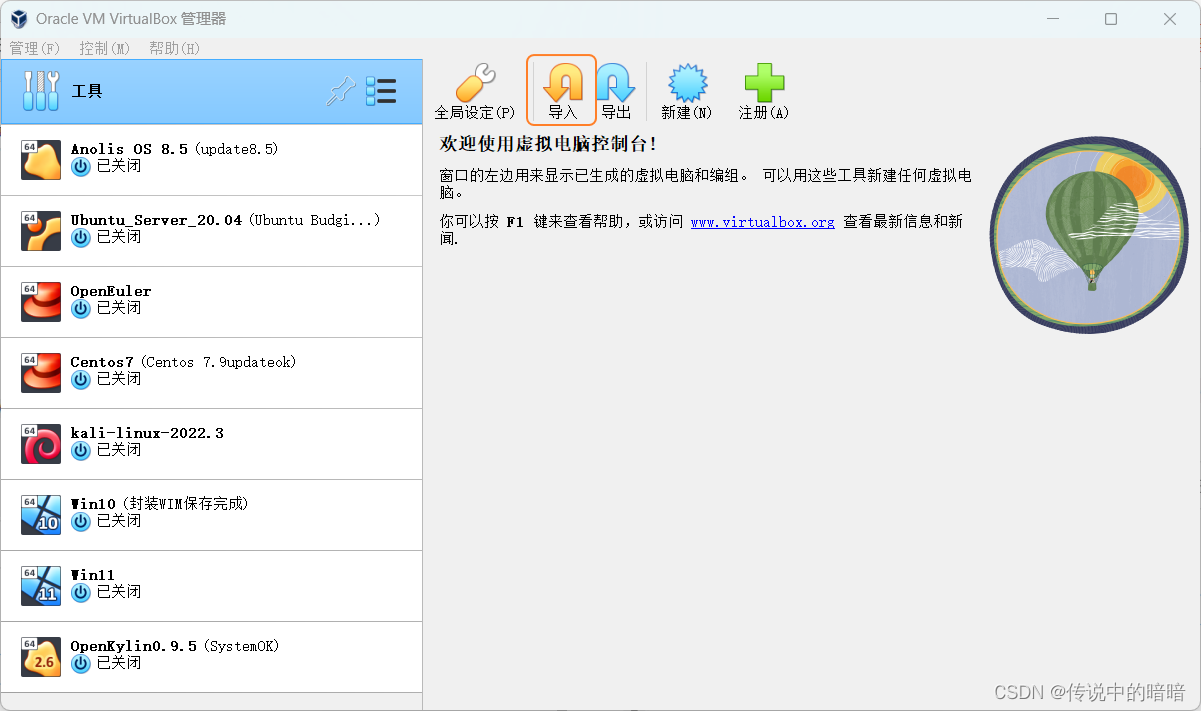Viewport: 1201px width, 711px height.
Task: Click the power state icon under Win11
Action: [x=81, y=593]
